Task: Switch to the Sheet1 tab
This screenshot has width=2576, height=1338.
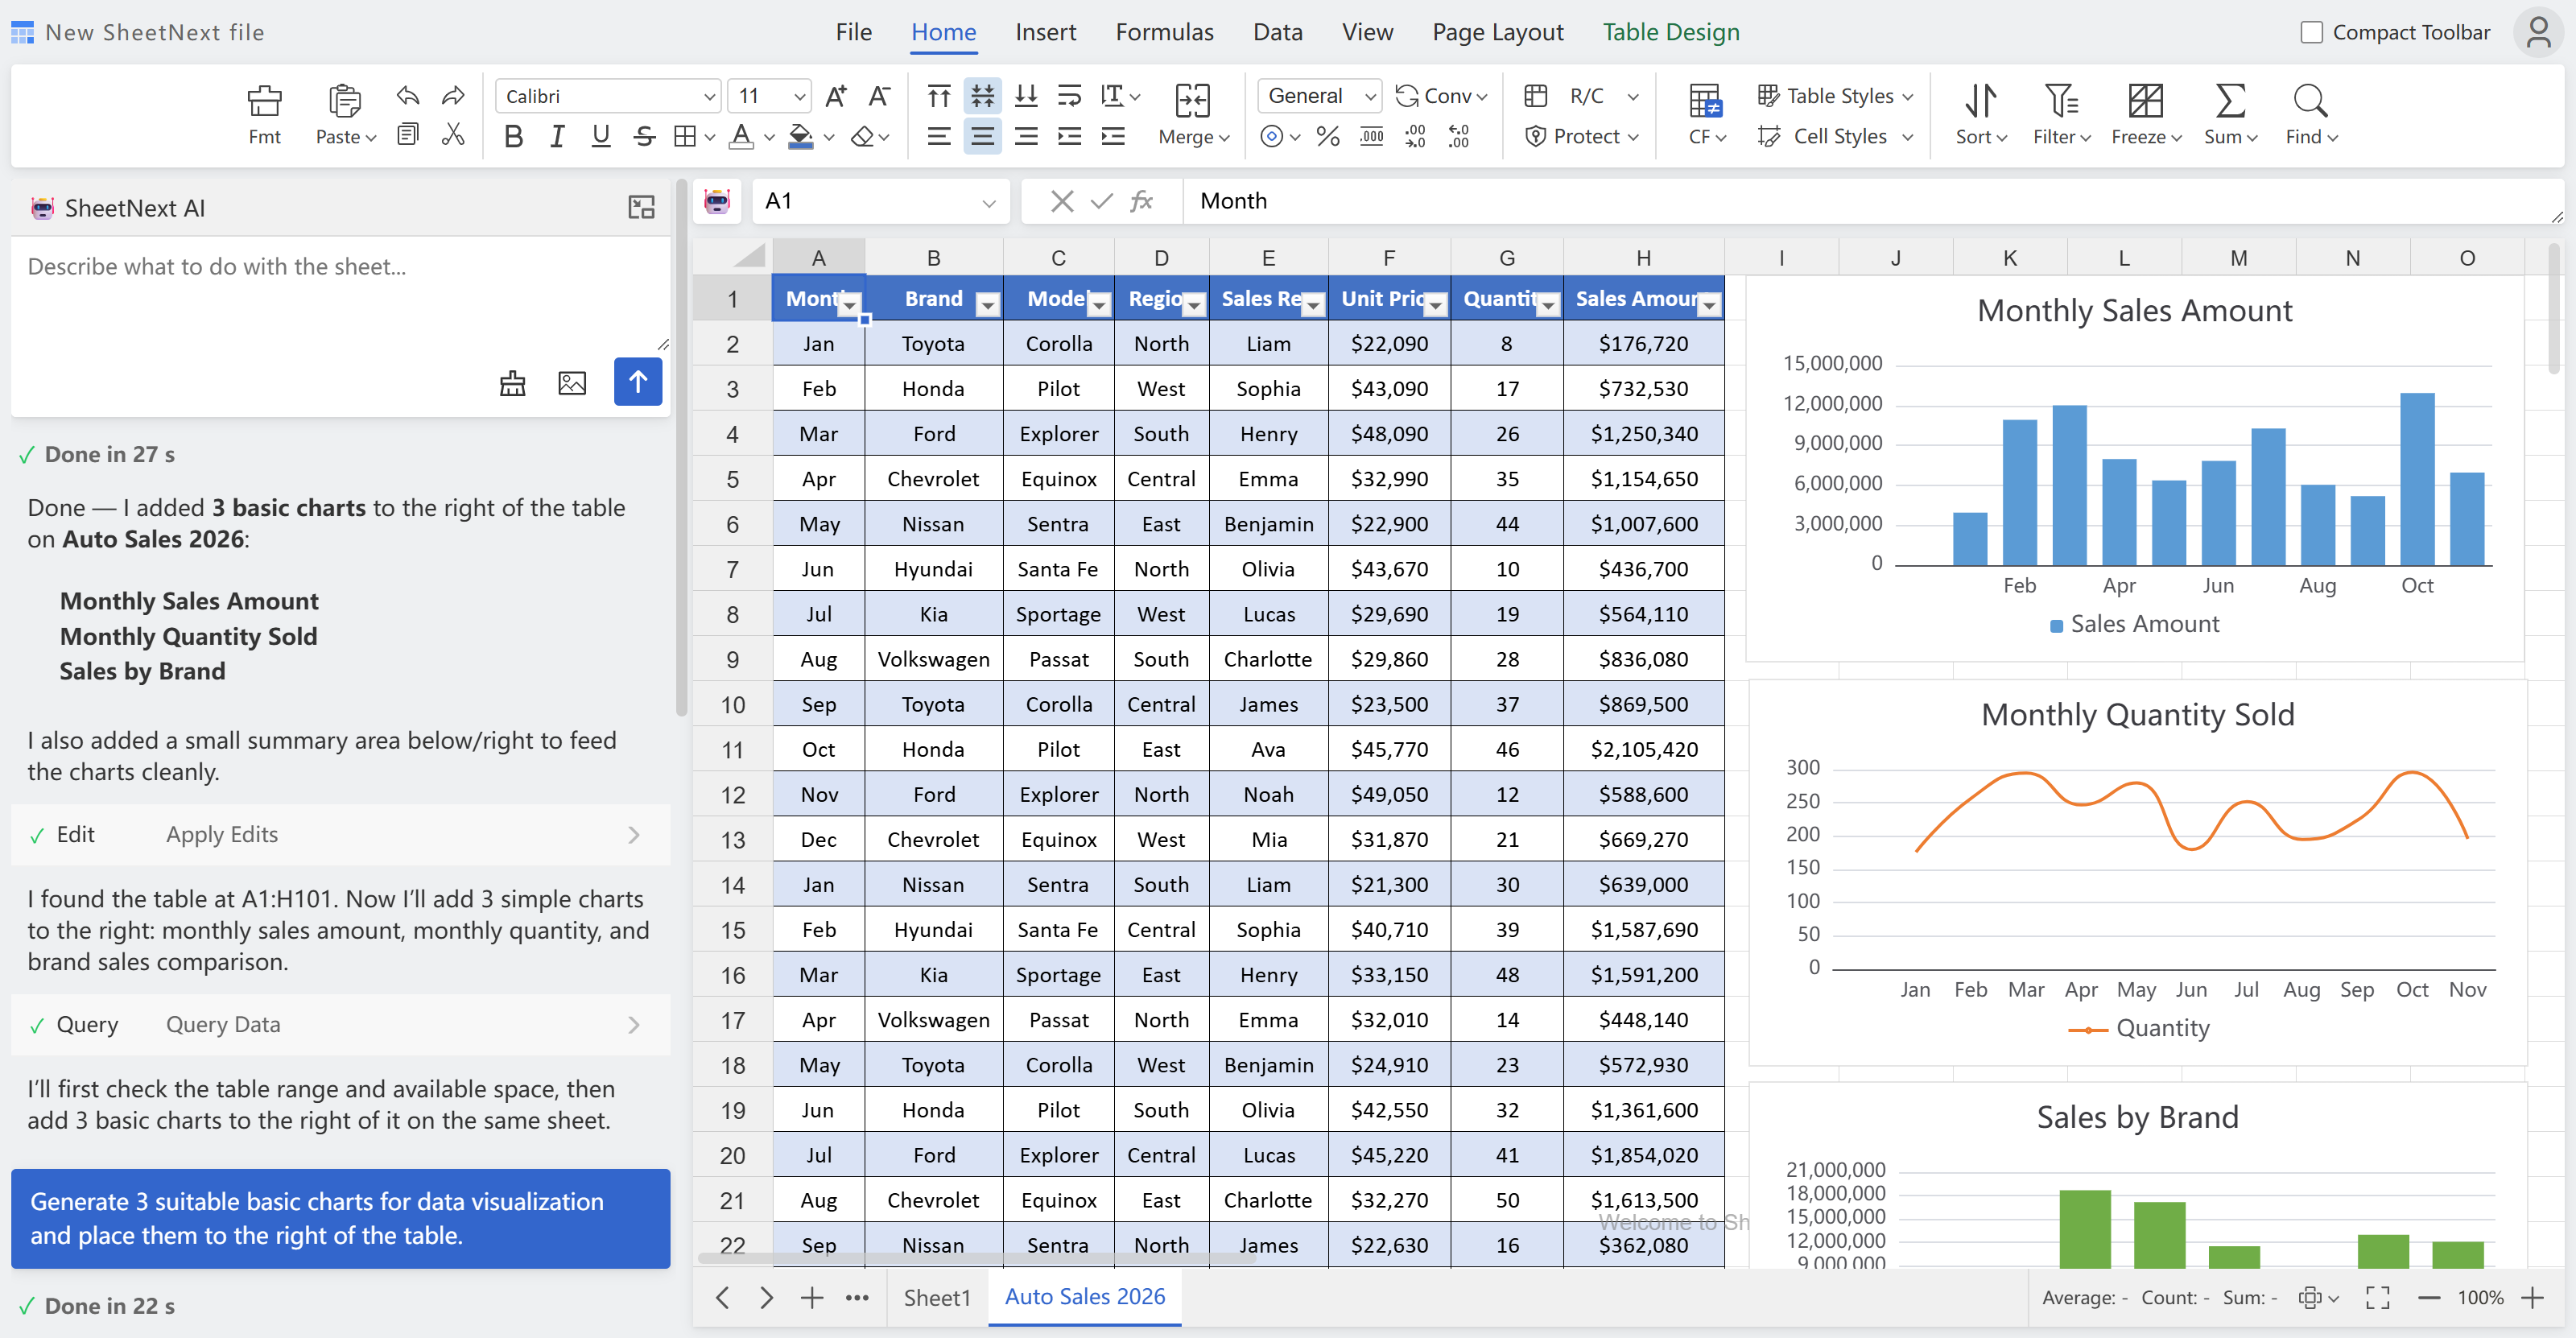Action: pos(936,1297)
